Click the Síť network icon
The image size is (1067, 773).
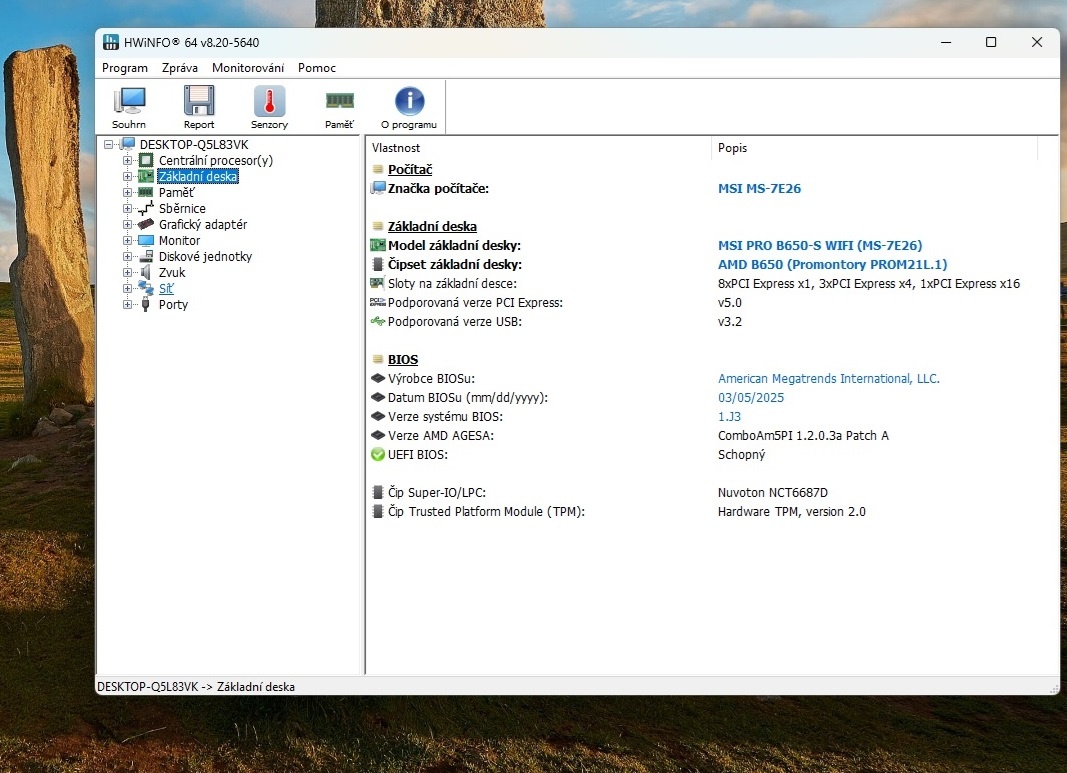pyautogui.click(x=146, y=289)
